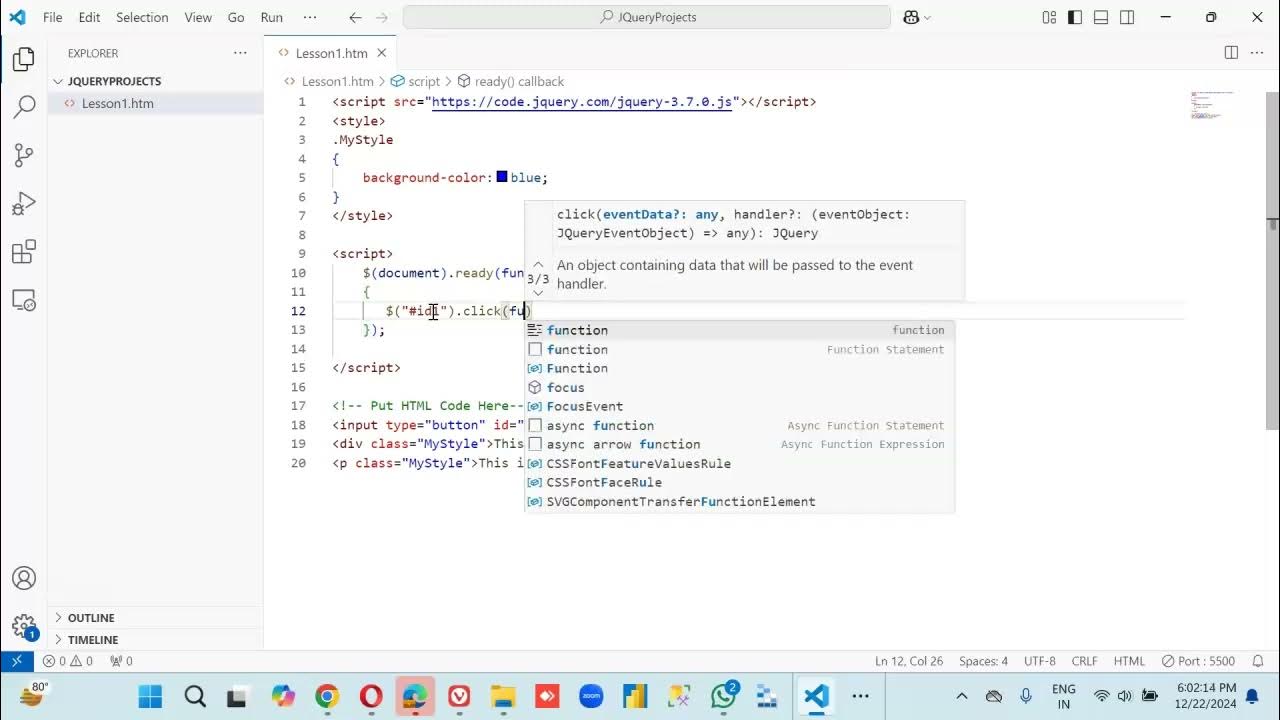Open Windows Start menu

pyautogui.click(x=150, y=696)
